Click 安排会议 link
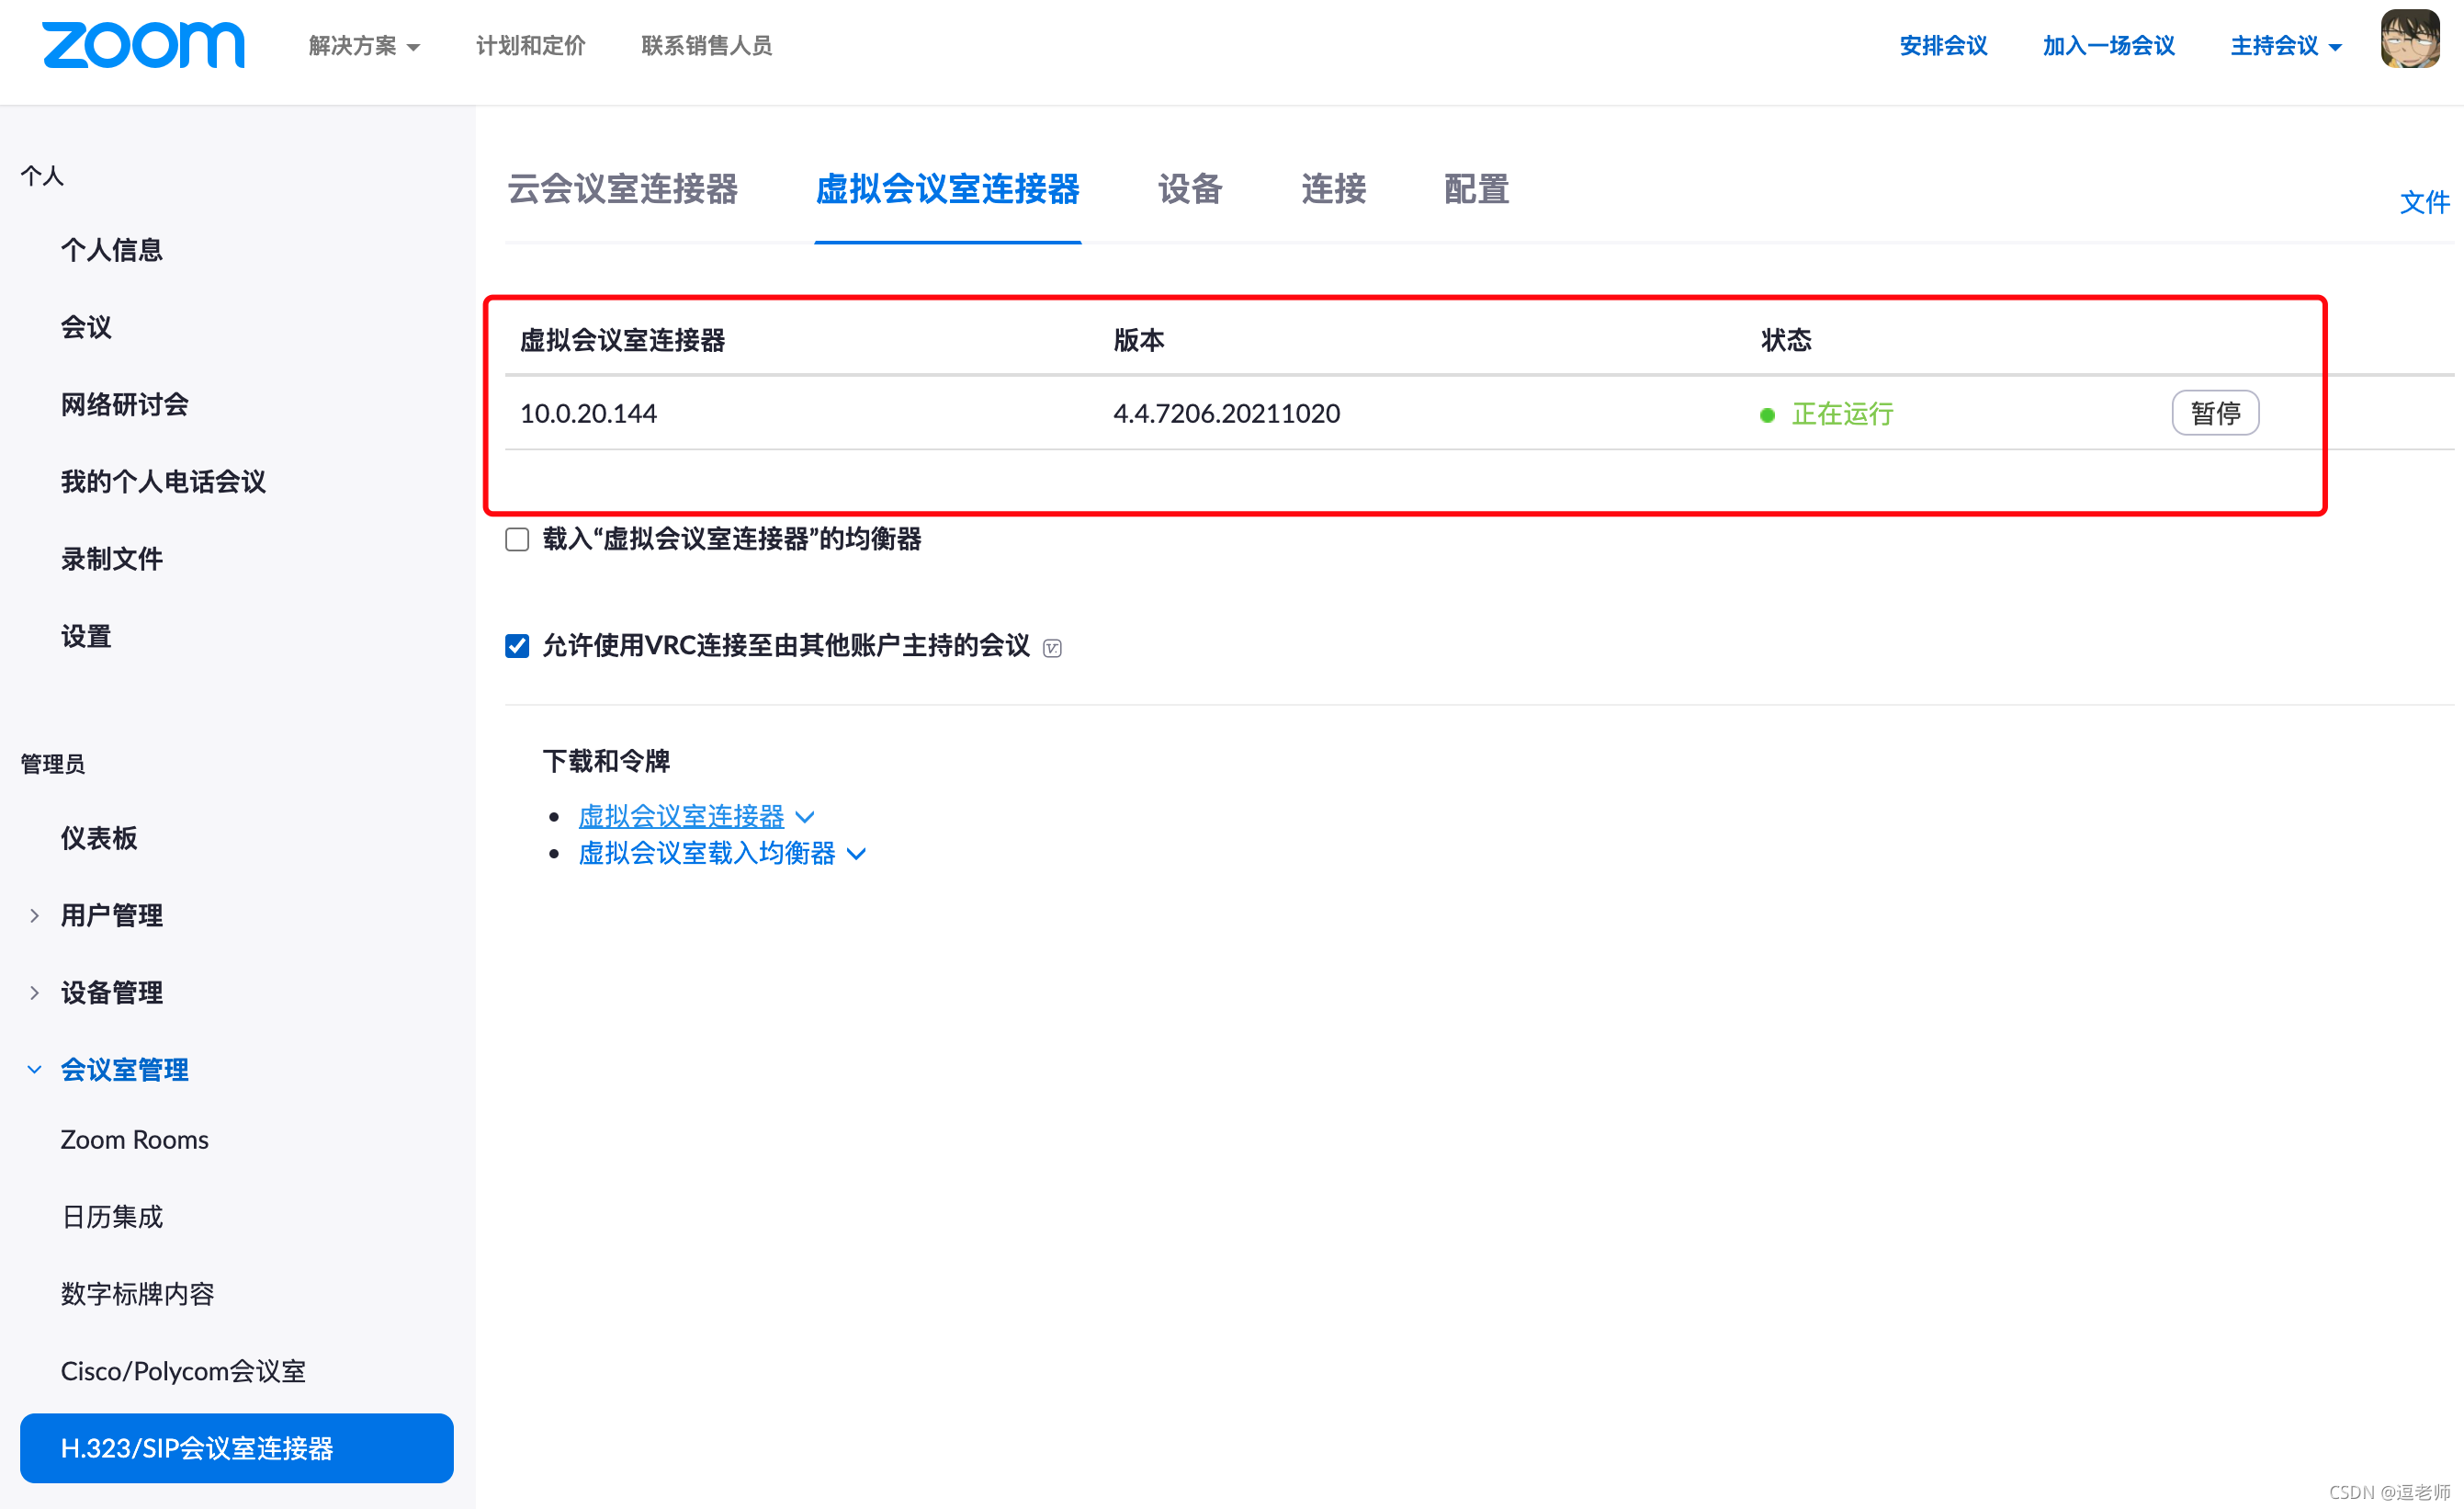The image size is (2464, 1509). [x=1942, y=46]
